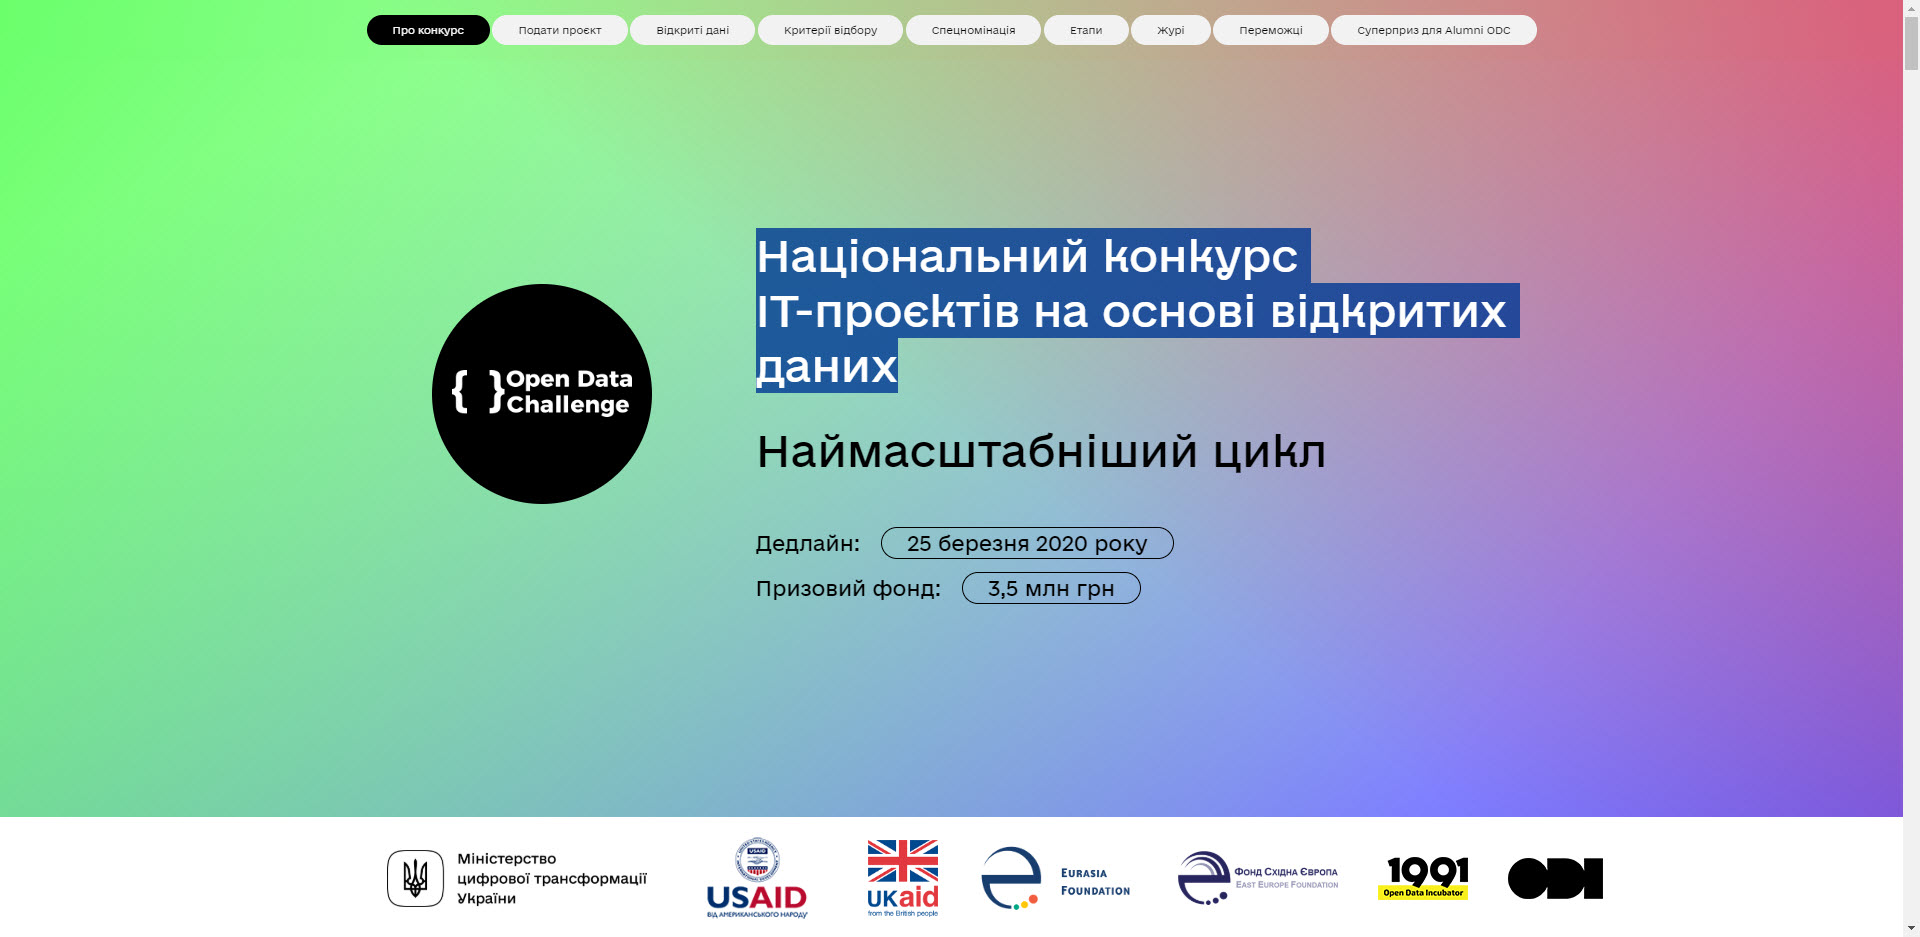Click the scrollbar down arrow

coord(1911,928)
